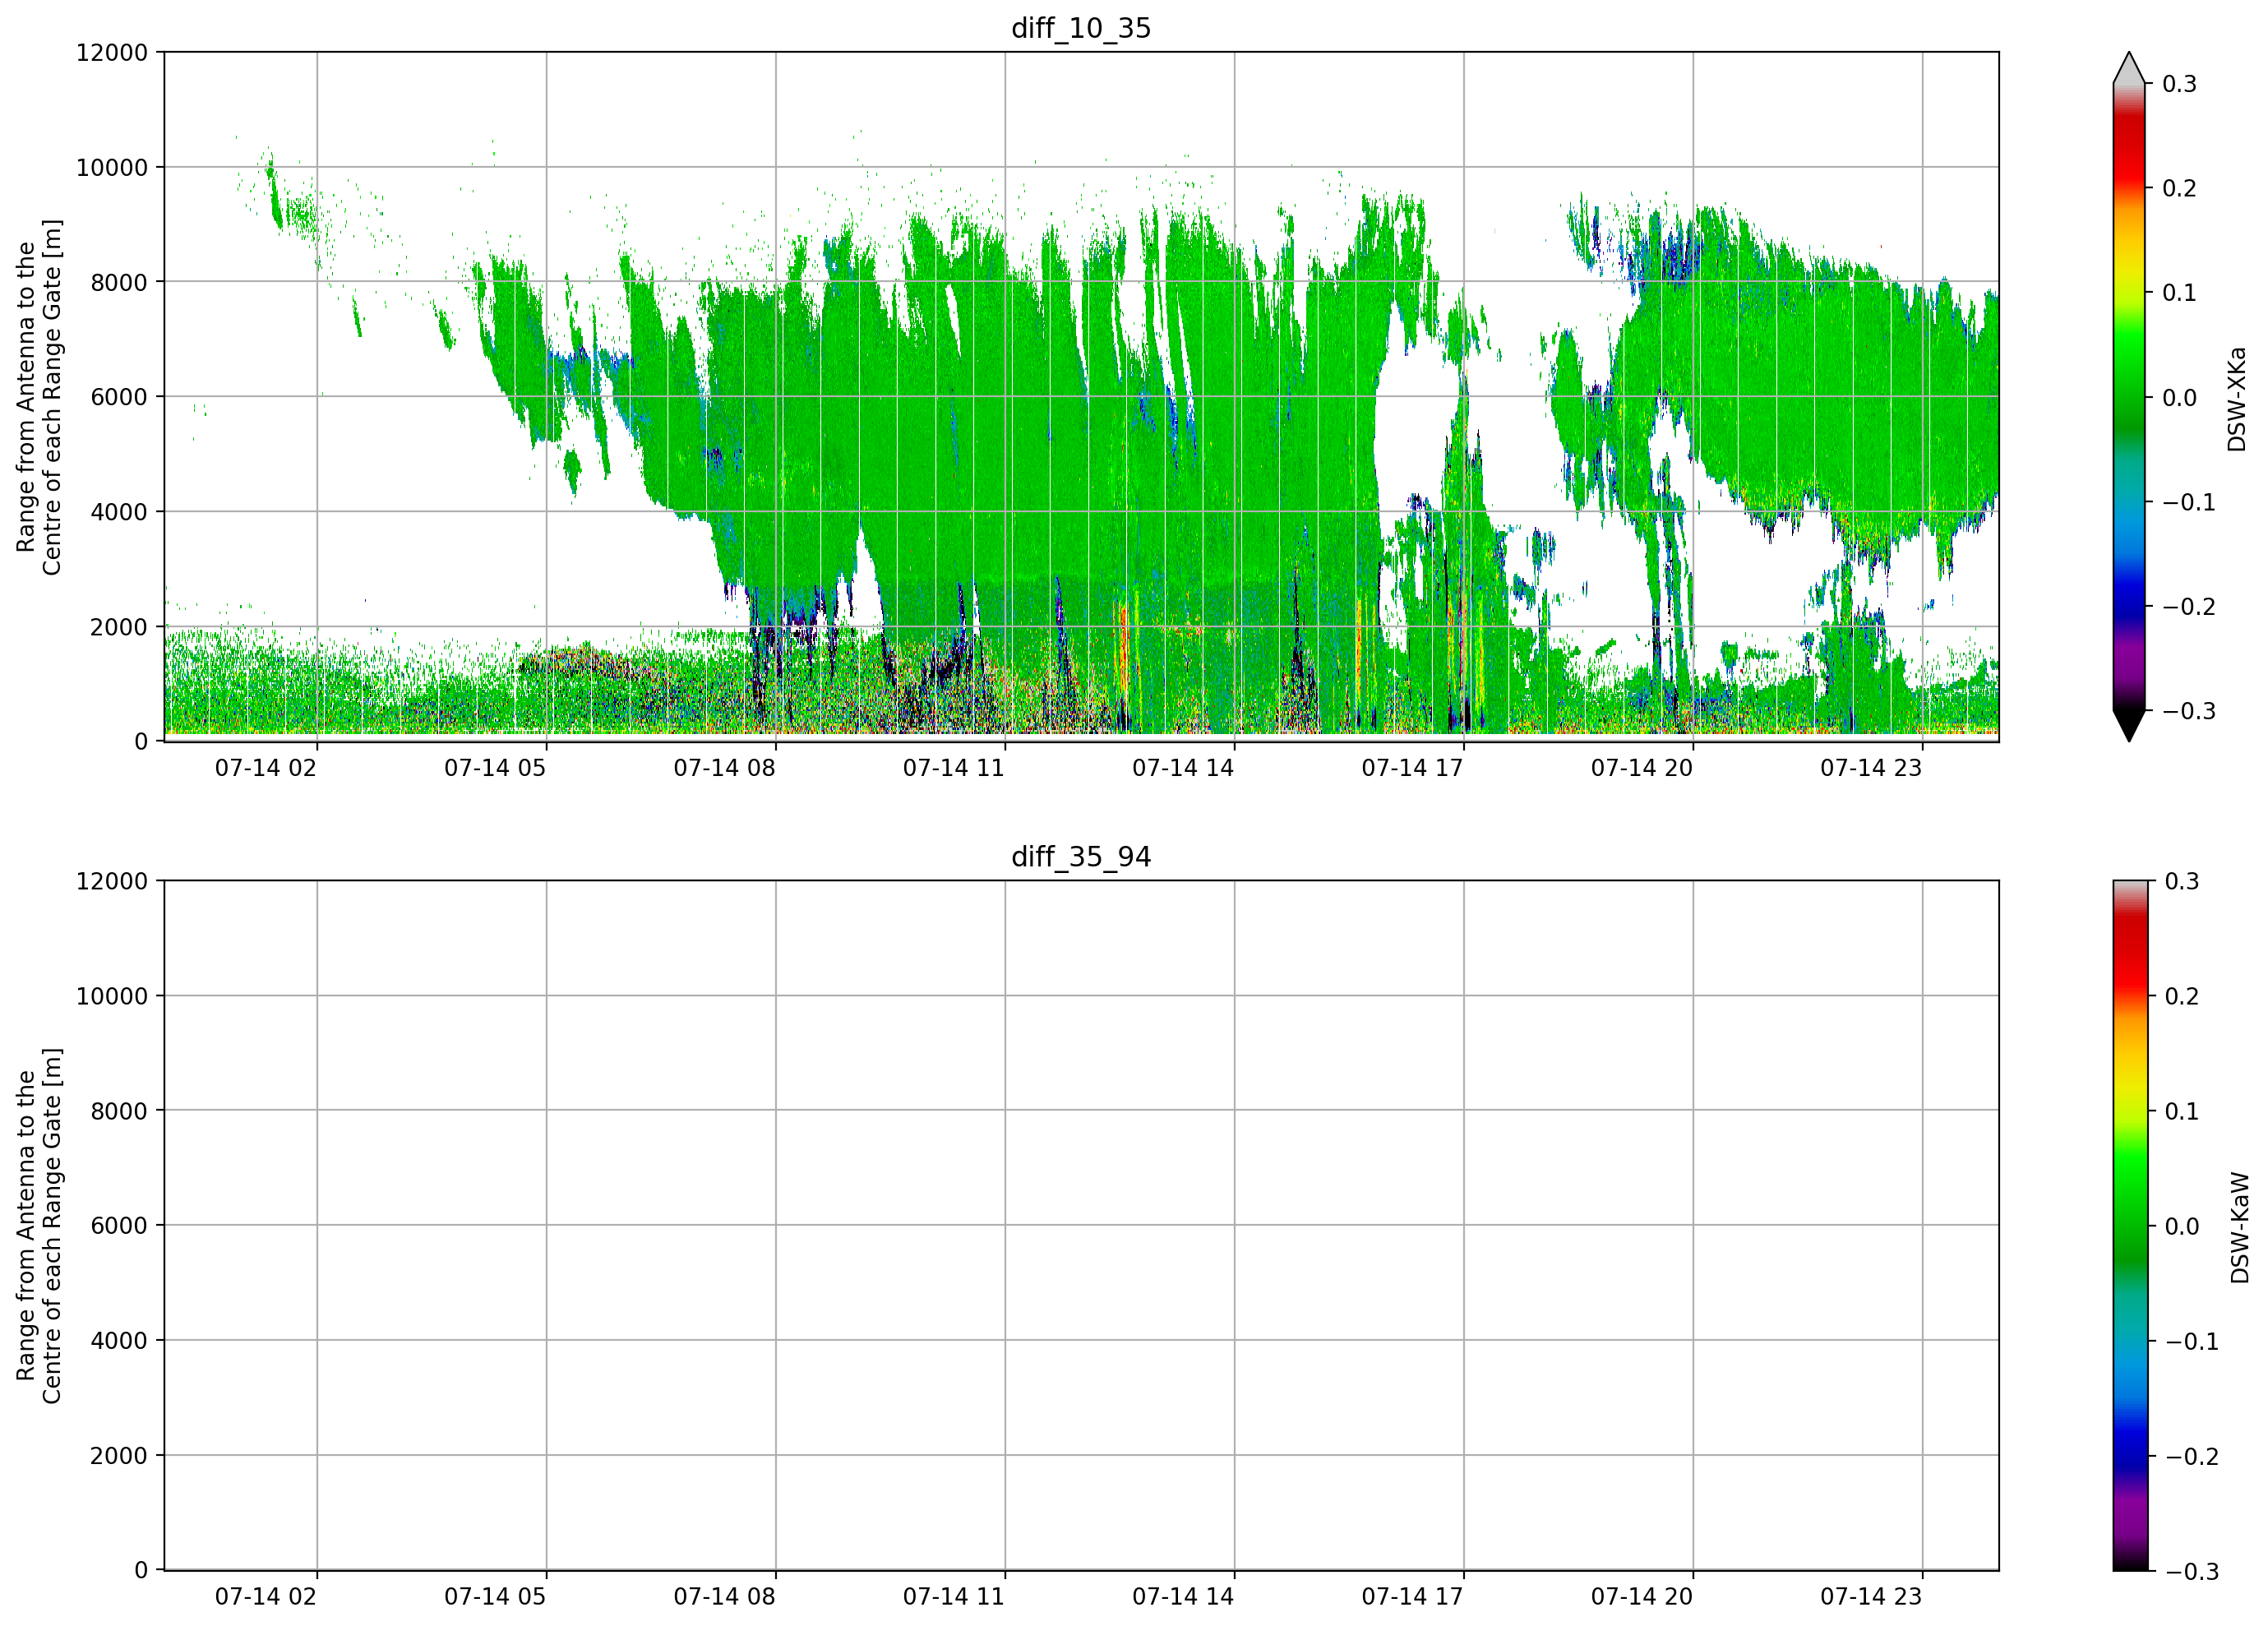2268x1626 pixels.
Task: Click the y-axis label of the diff_10_35 plot
Action: pos(39,397)
